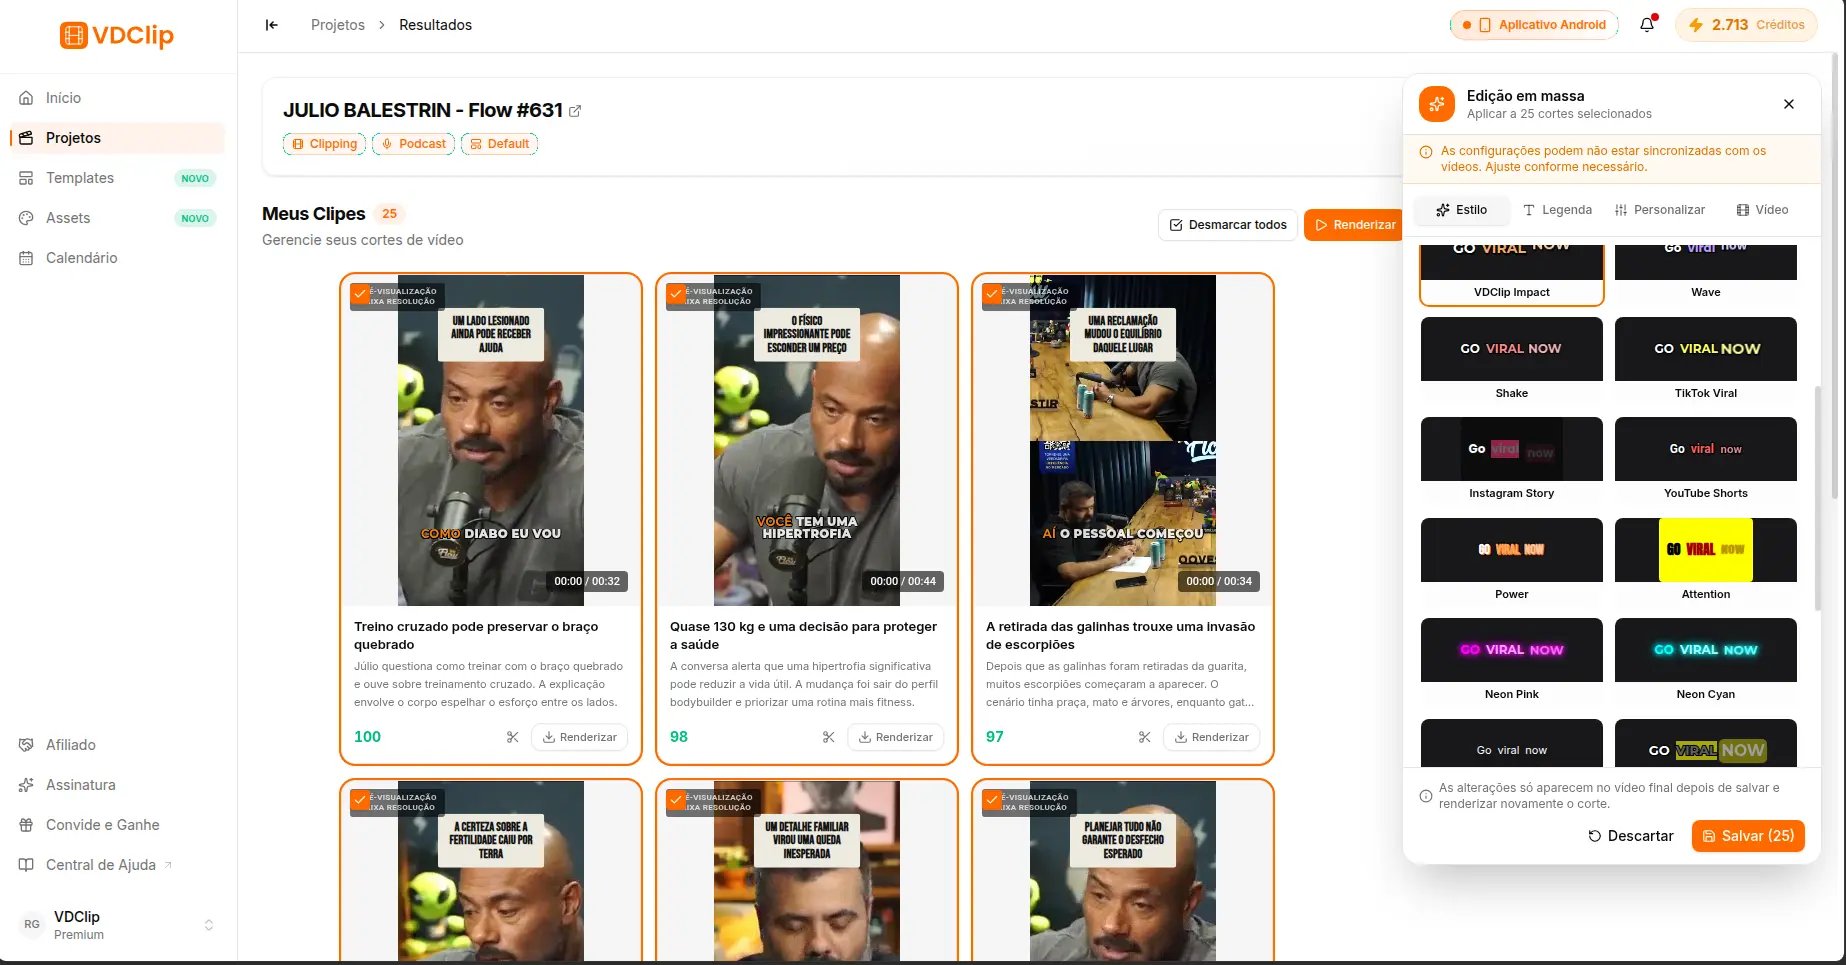Open external link icon beside Flow #631

575,111
